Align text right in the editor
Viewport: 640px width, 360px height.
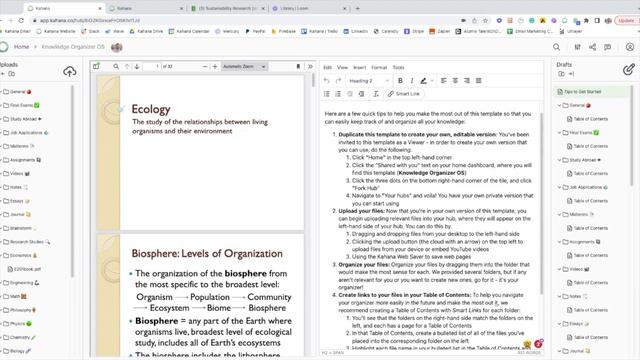[x=467, y=81]
